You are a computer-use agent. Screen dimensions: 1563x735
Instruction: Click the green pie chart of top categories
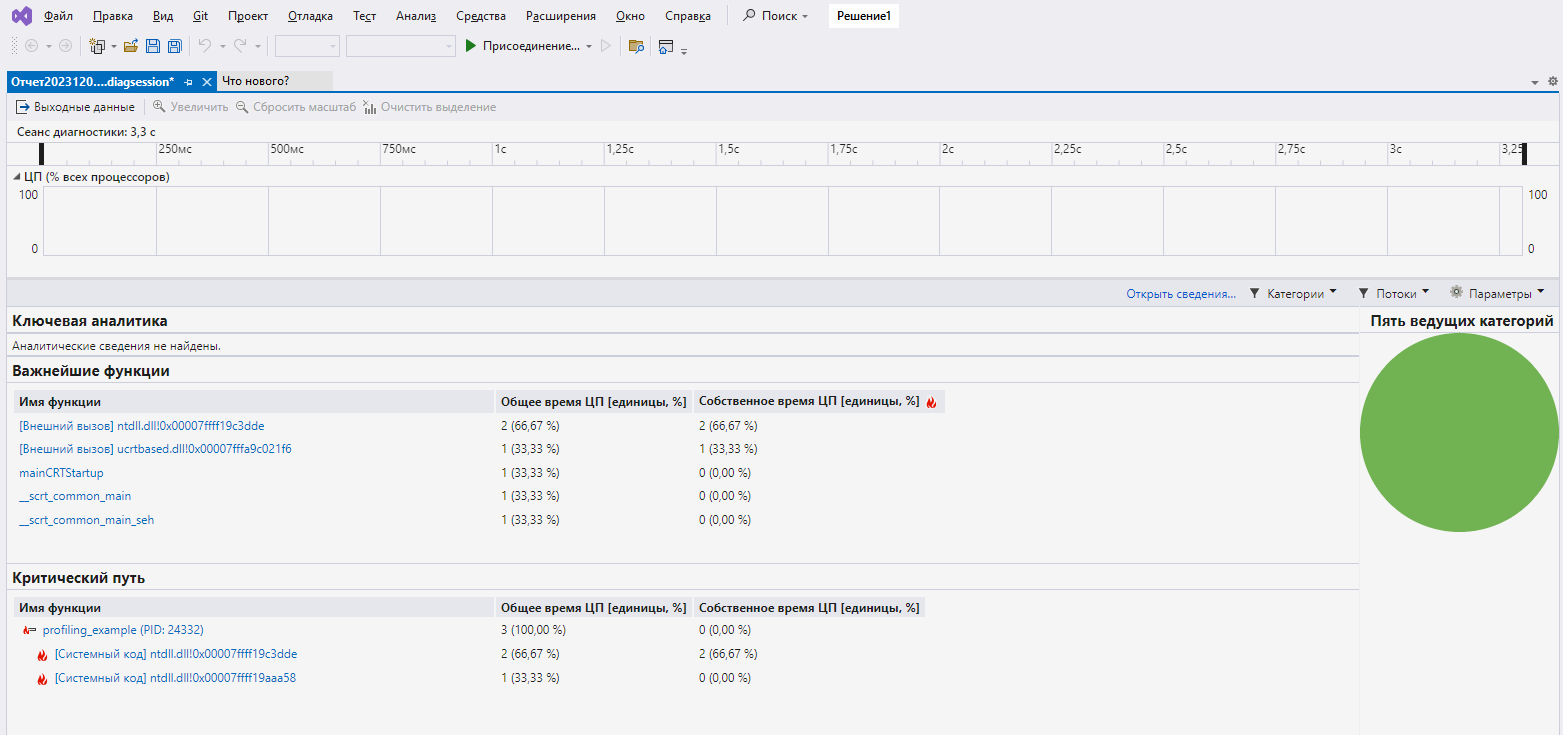coord(1459,432)
